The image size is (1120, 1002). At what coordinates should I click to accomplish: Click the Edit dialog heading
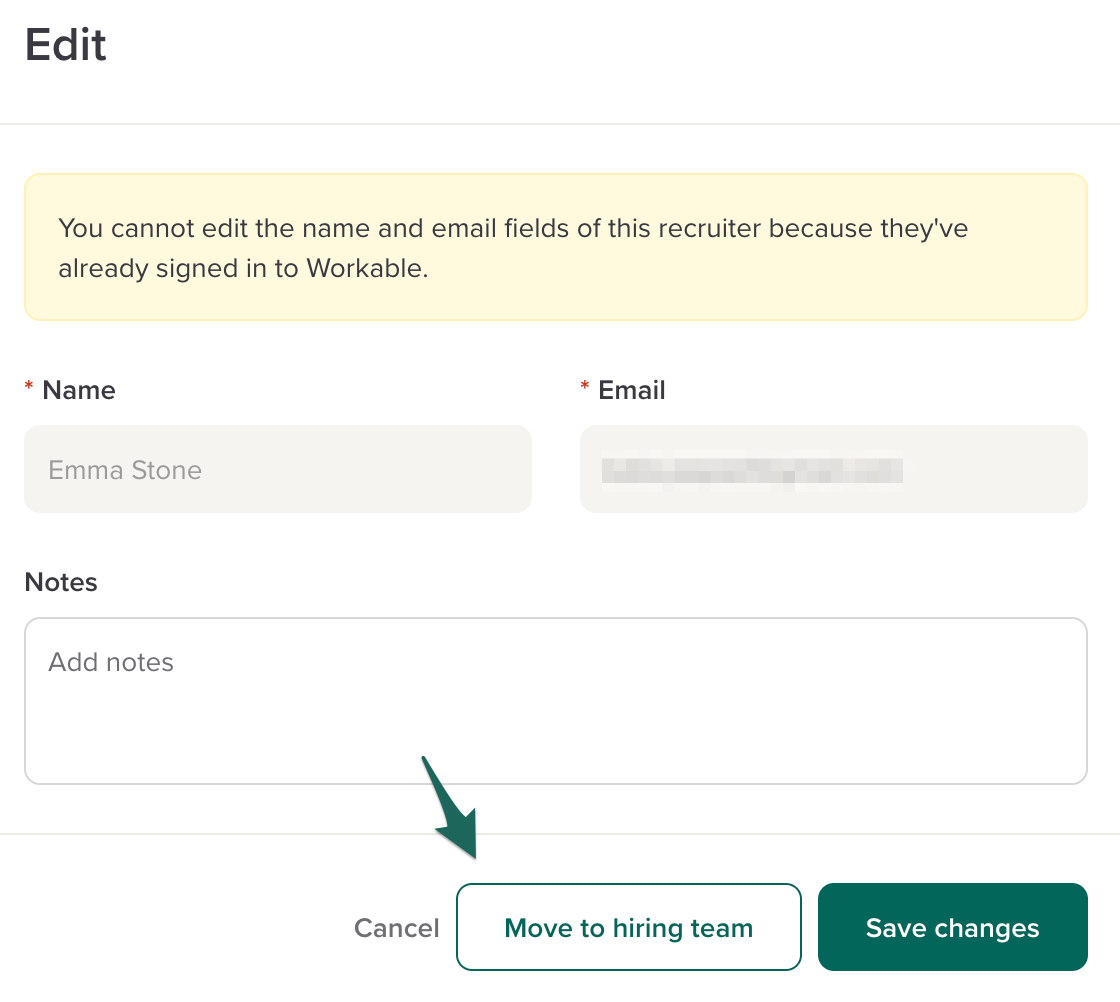(x=66, y=46)
